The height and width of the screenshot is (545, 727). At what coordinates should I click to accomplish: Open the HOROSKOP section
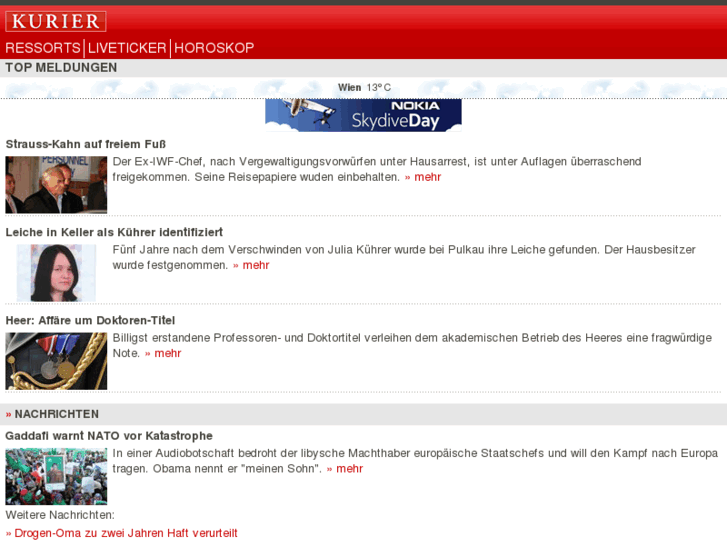click(x=214, y=48)
